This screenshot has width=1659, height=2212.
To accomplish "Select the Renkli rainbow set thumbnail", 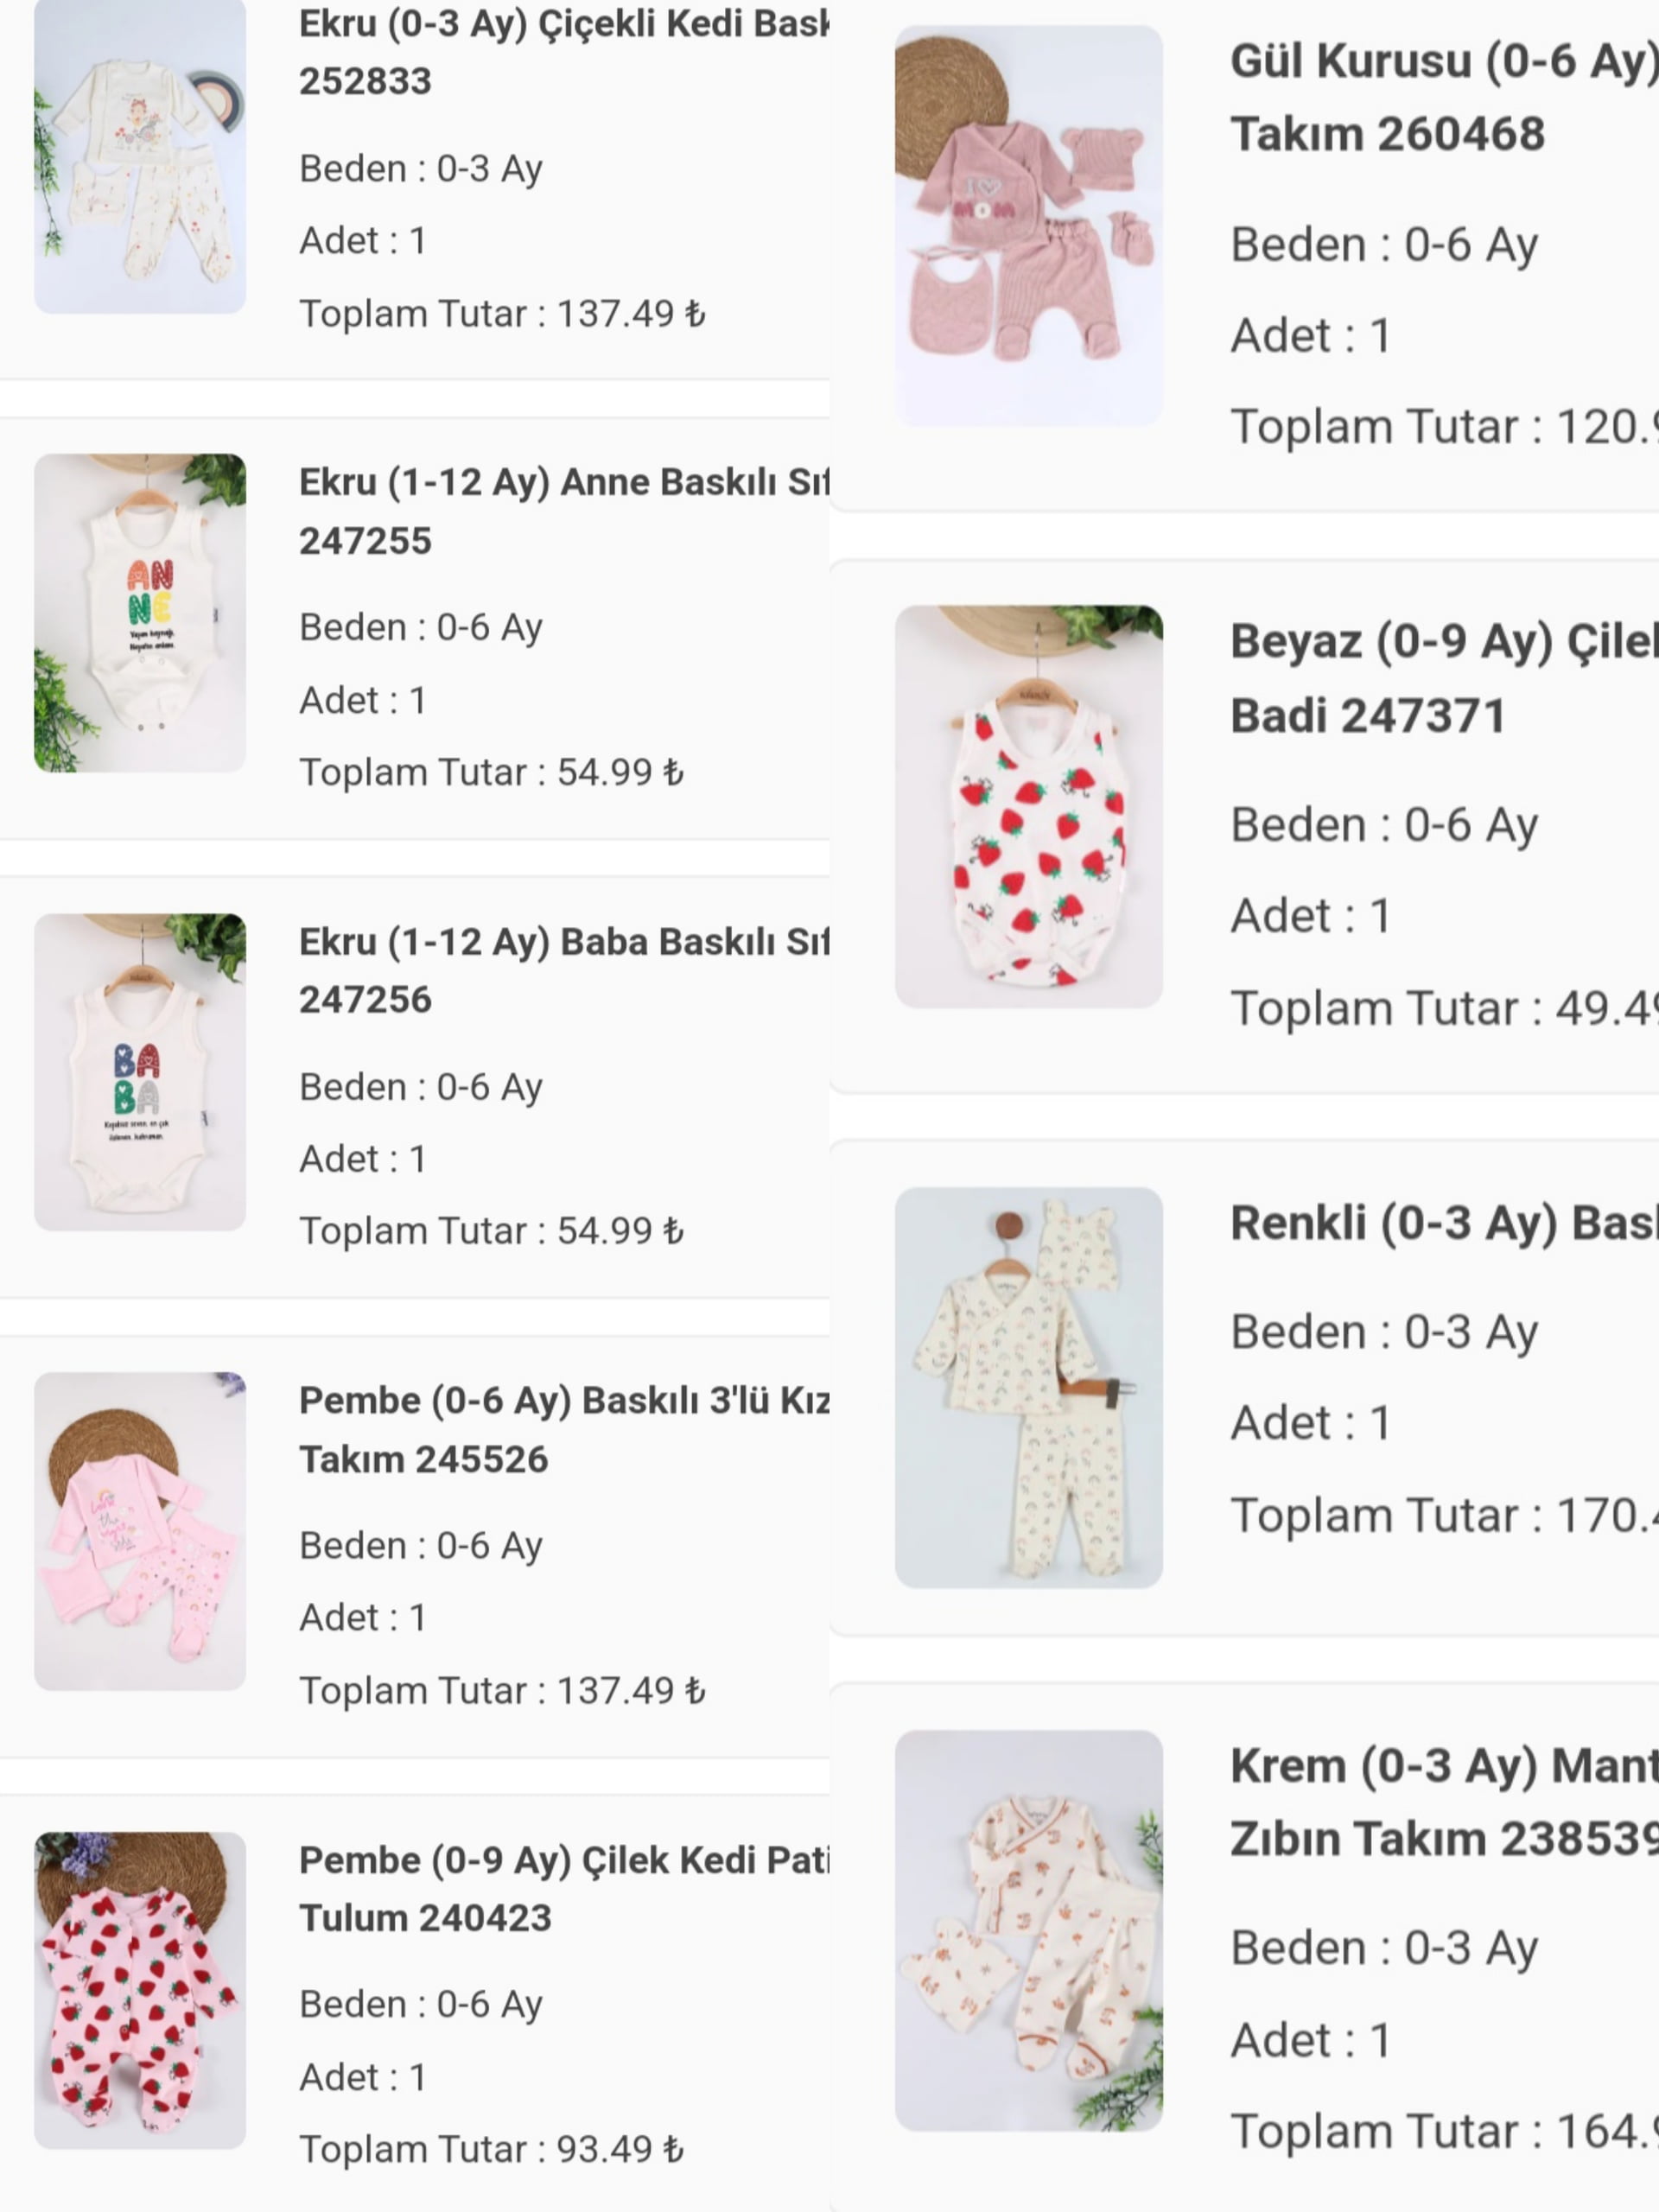I will coord(1028,1387).
